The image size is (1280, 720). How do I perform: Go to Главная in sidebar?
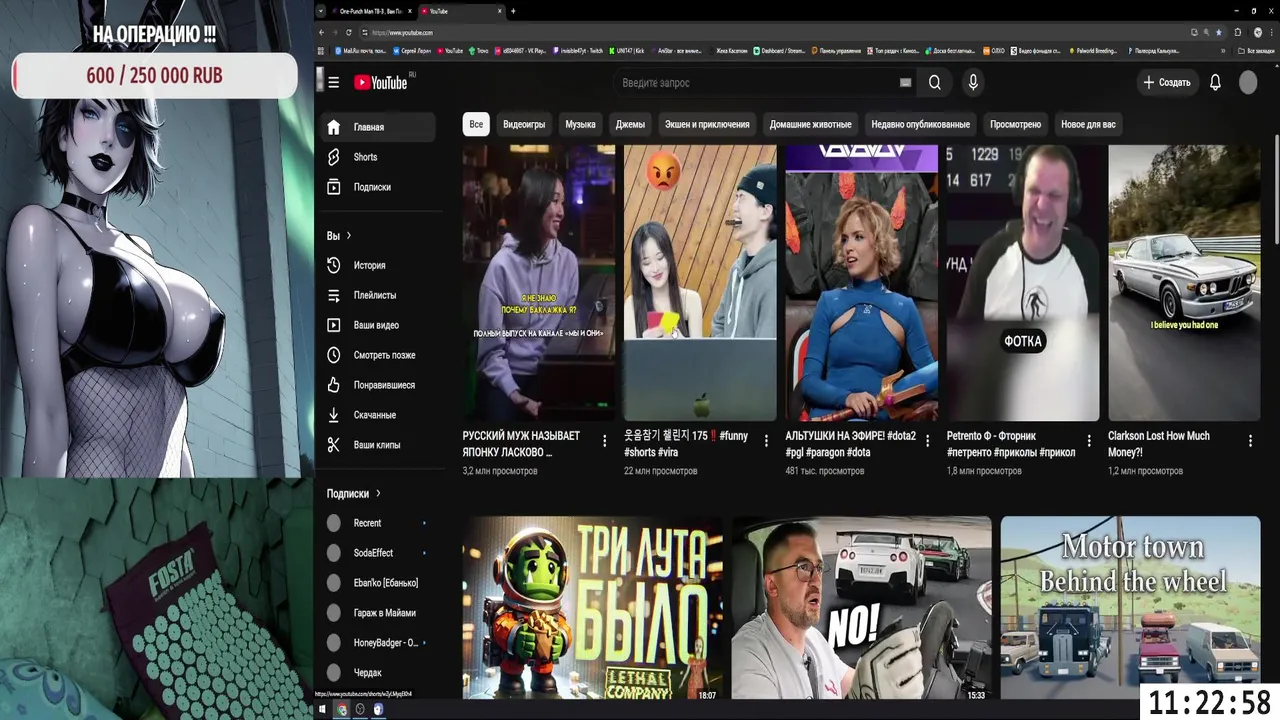(x=380, y=127)
